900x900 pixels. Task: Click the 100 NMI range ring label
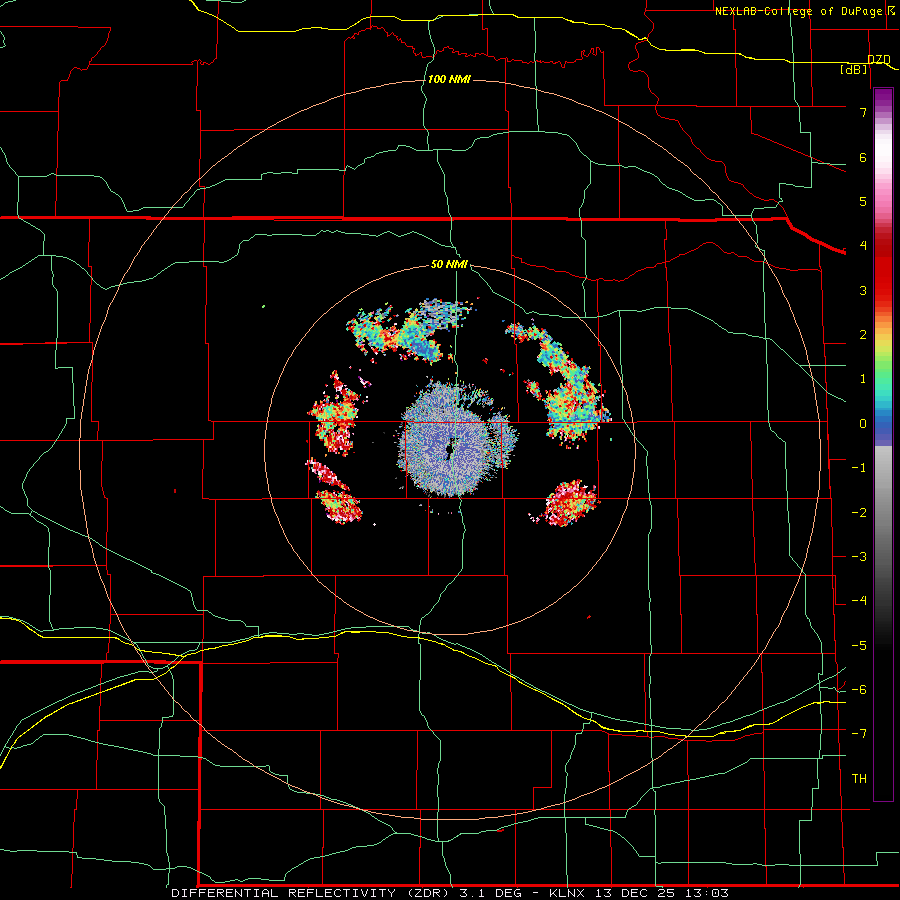(449, 79)
